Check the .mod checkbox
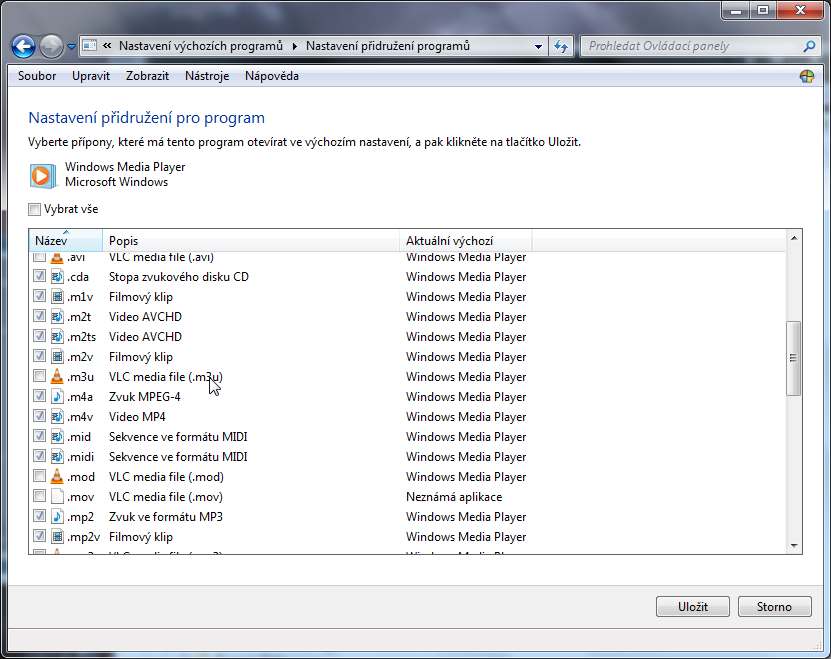Screen dimensions: 831x659 click(x=39, y=476)
